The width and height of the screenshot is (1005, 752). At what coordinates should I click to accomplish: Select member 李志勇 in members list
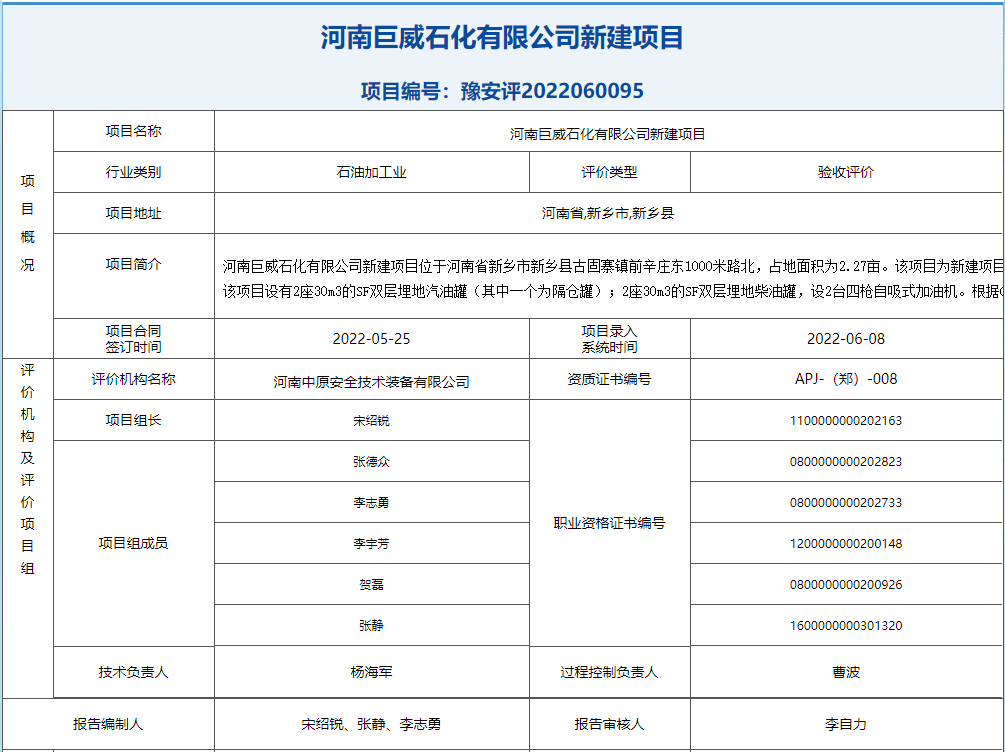pyautogui.click(x=372, y=503)
